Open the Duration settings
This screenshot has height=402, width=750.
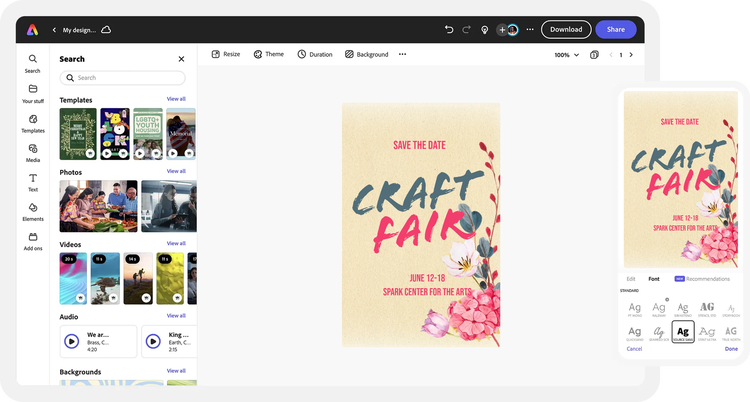tap(315, 54)
